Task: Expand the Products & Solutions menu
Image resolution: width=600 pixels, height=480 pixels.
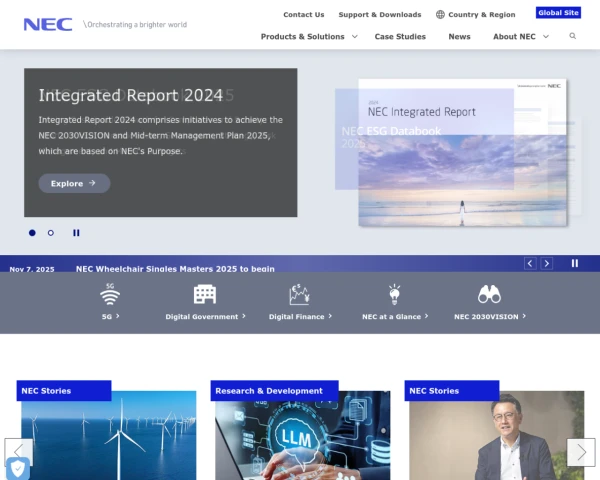Action: (309, 36)
